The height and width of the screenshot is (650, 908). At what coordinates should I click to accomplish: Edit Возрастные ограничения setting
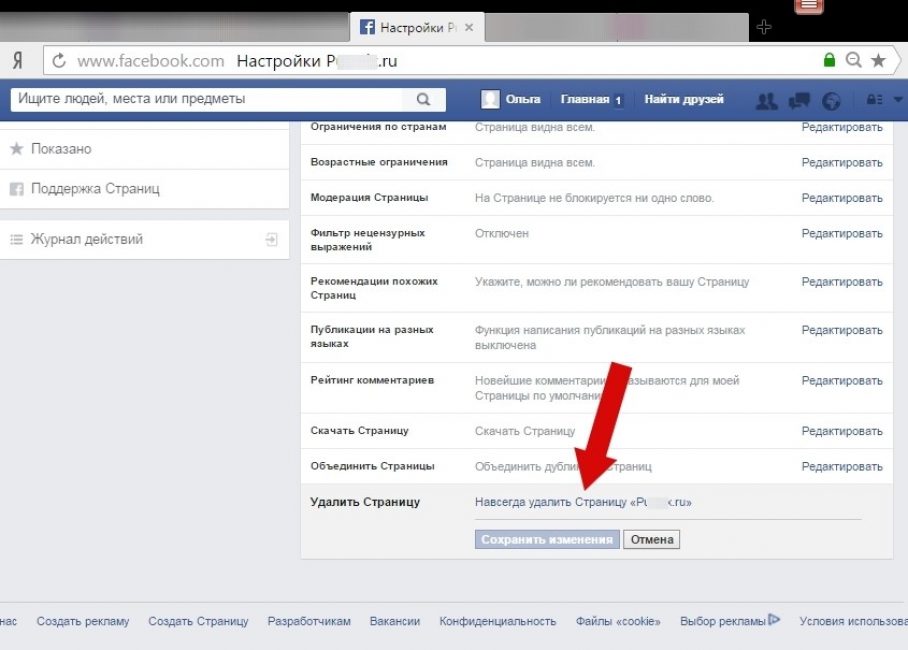click(x=842, y=163)
